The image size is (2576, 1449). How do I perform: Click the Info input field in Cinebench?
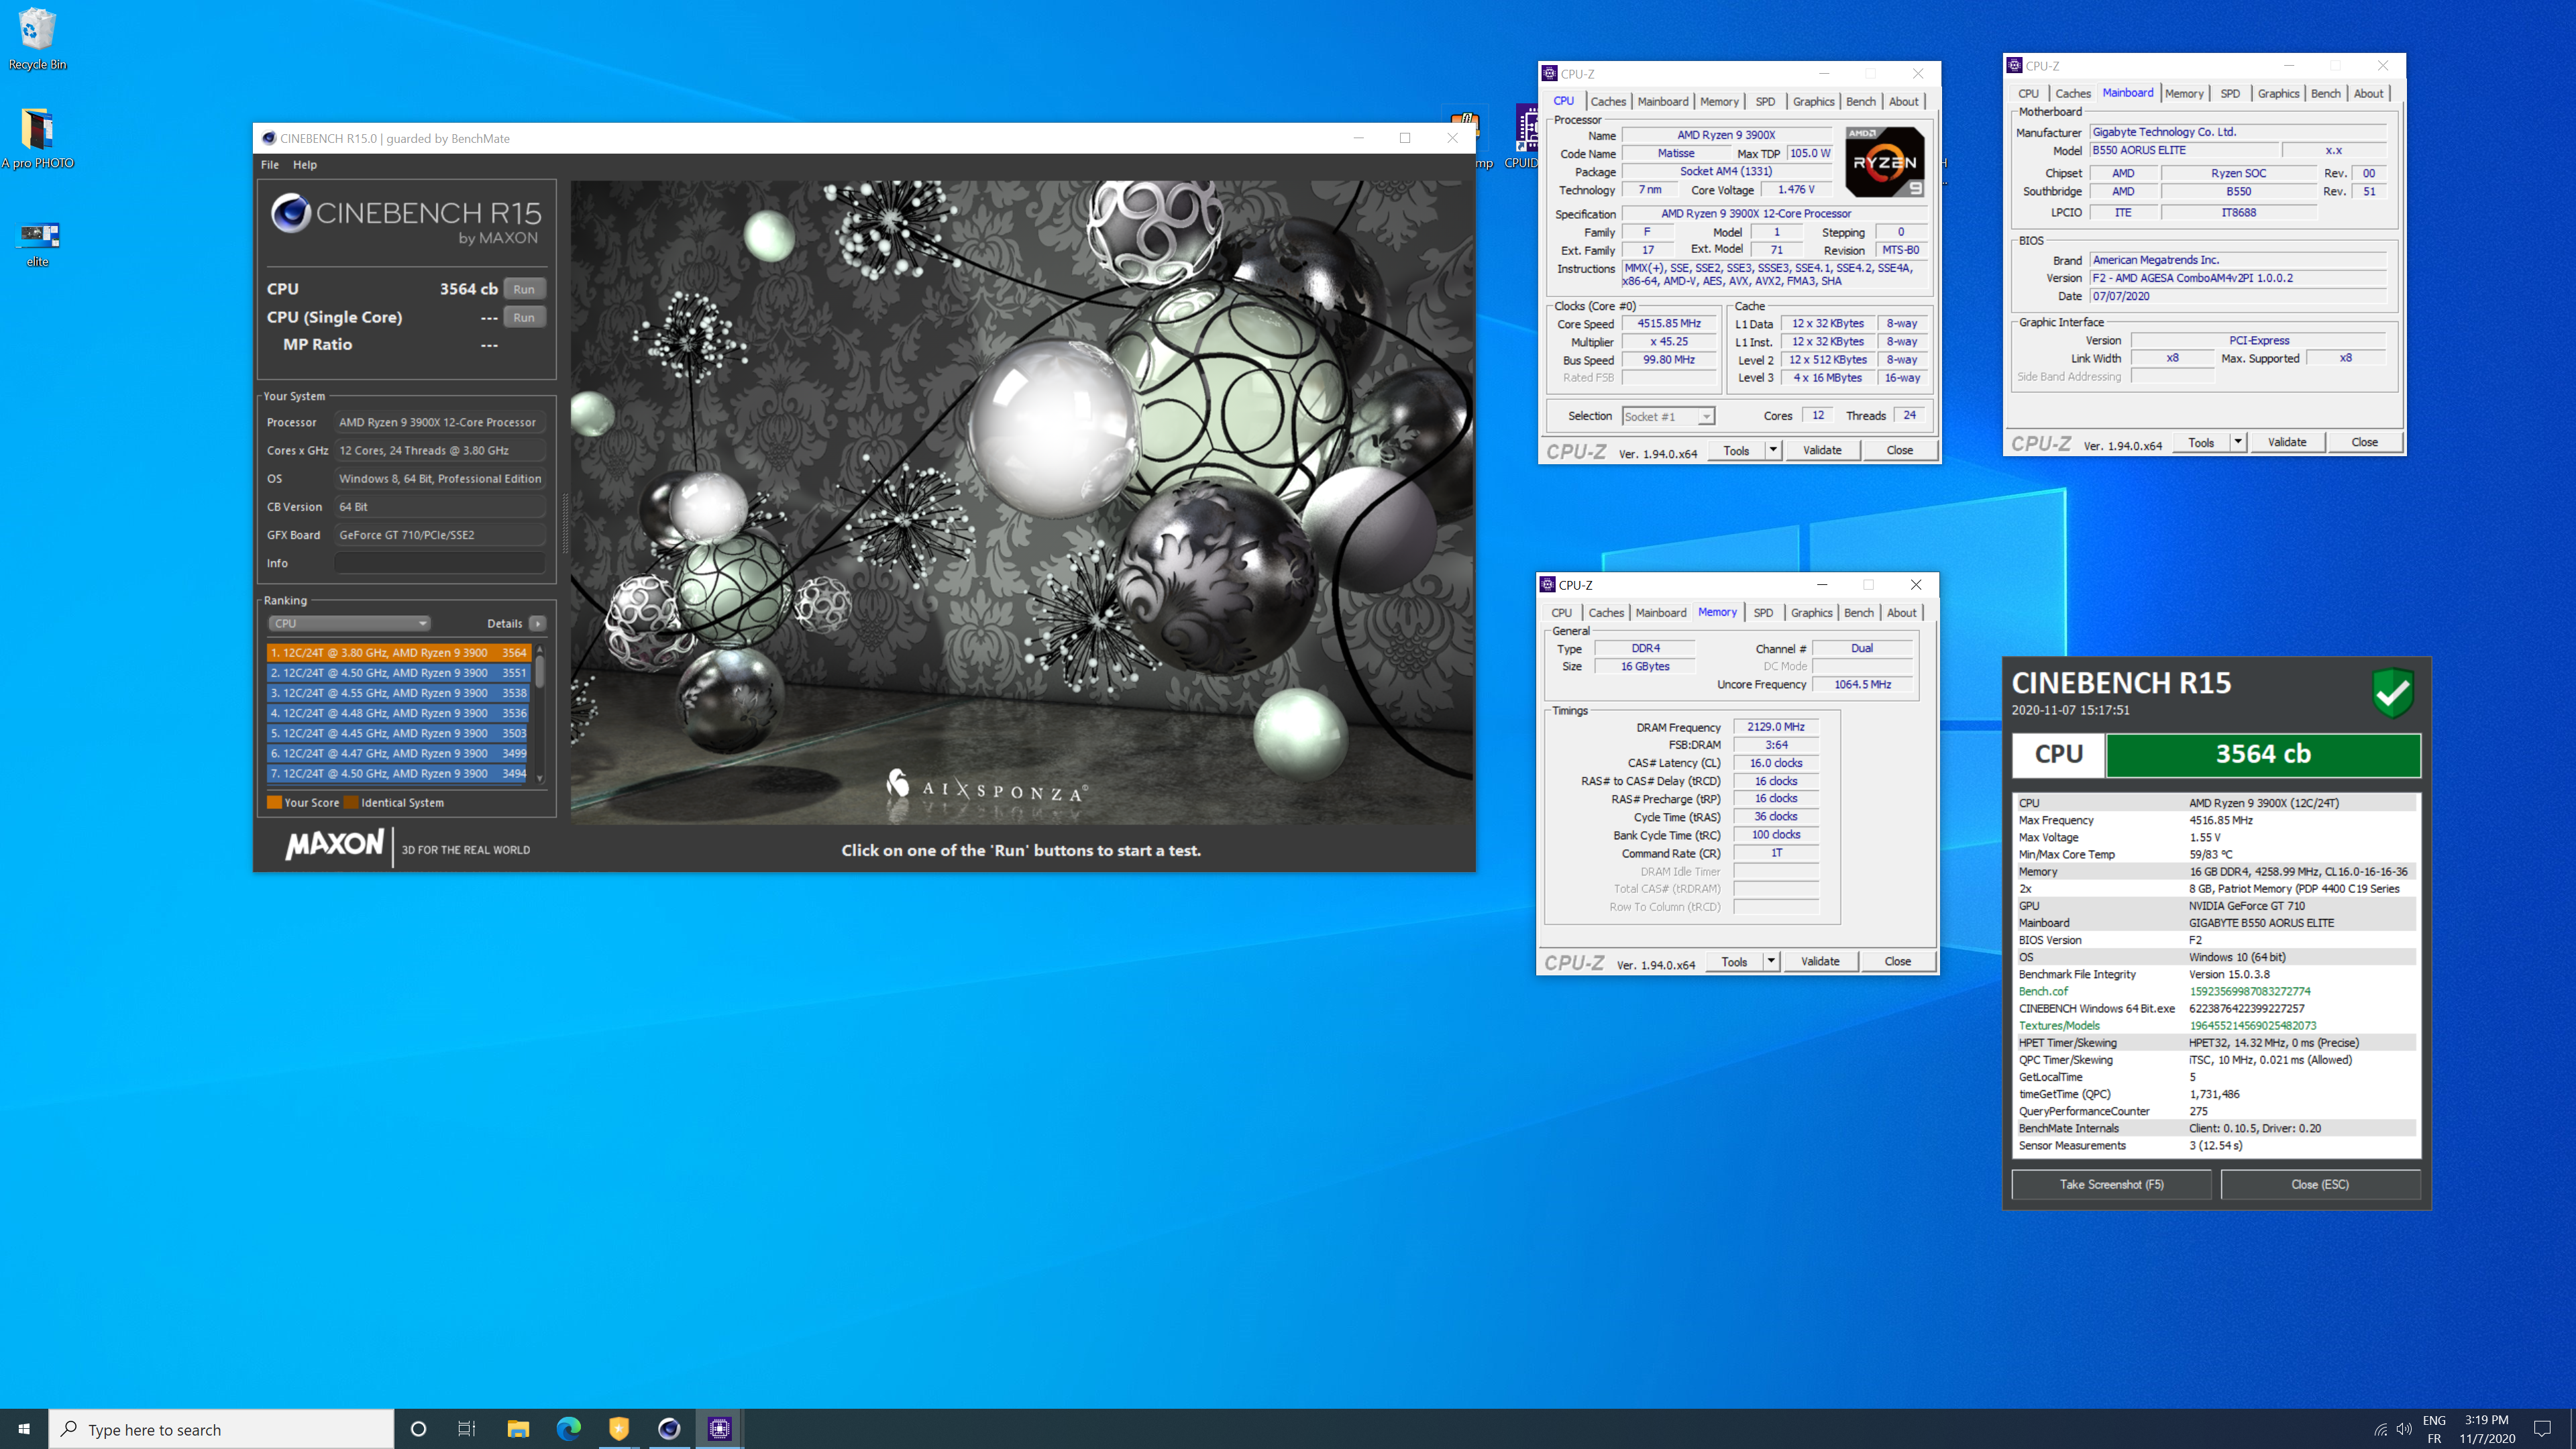click(440, 563)
